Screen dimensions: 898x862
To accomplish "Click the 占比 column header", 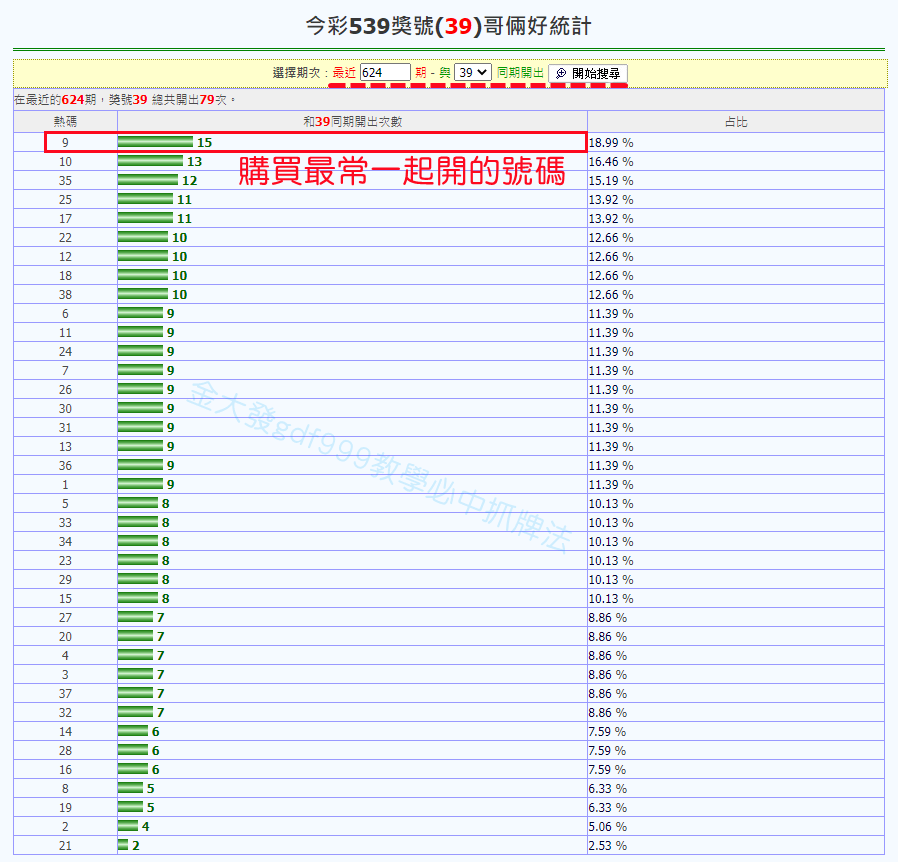I will tap(735, 122).
